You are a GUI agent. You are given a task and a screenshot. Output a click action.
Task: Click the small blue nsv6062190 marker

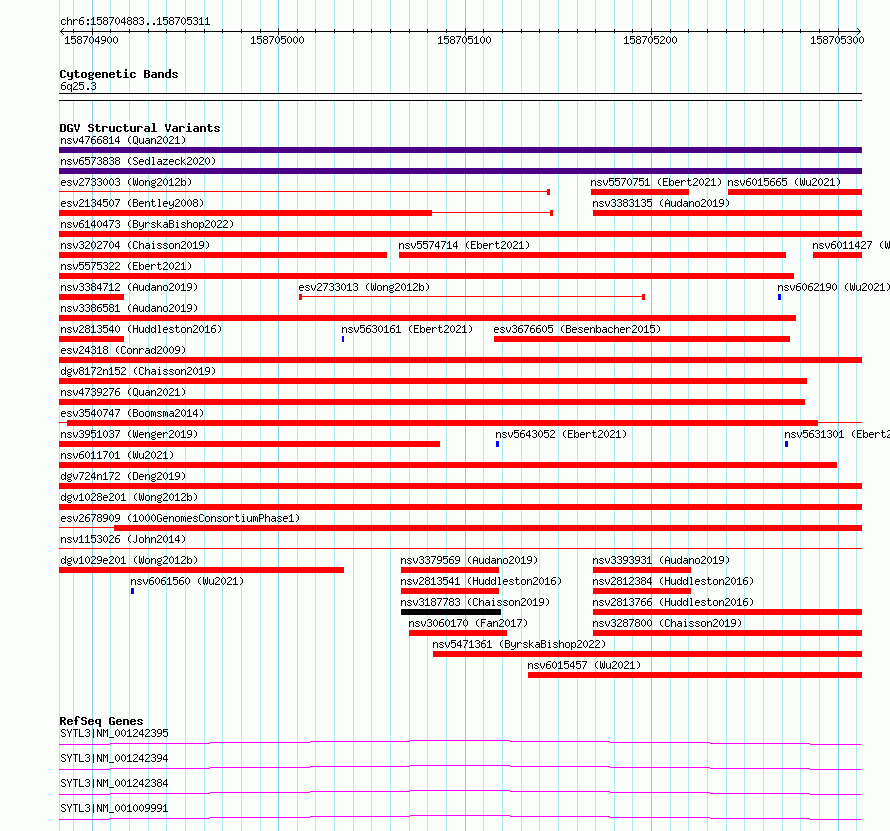coord(779,297)
